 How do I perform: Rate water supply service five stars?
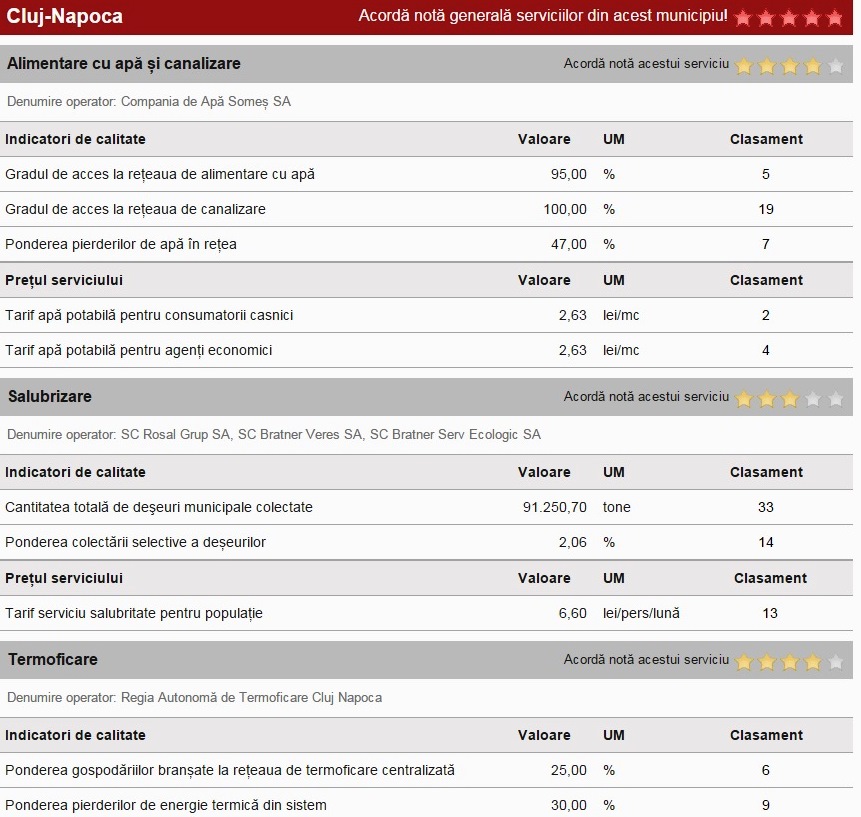835,65
